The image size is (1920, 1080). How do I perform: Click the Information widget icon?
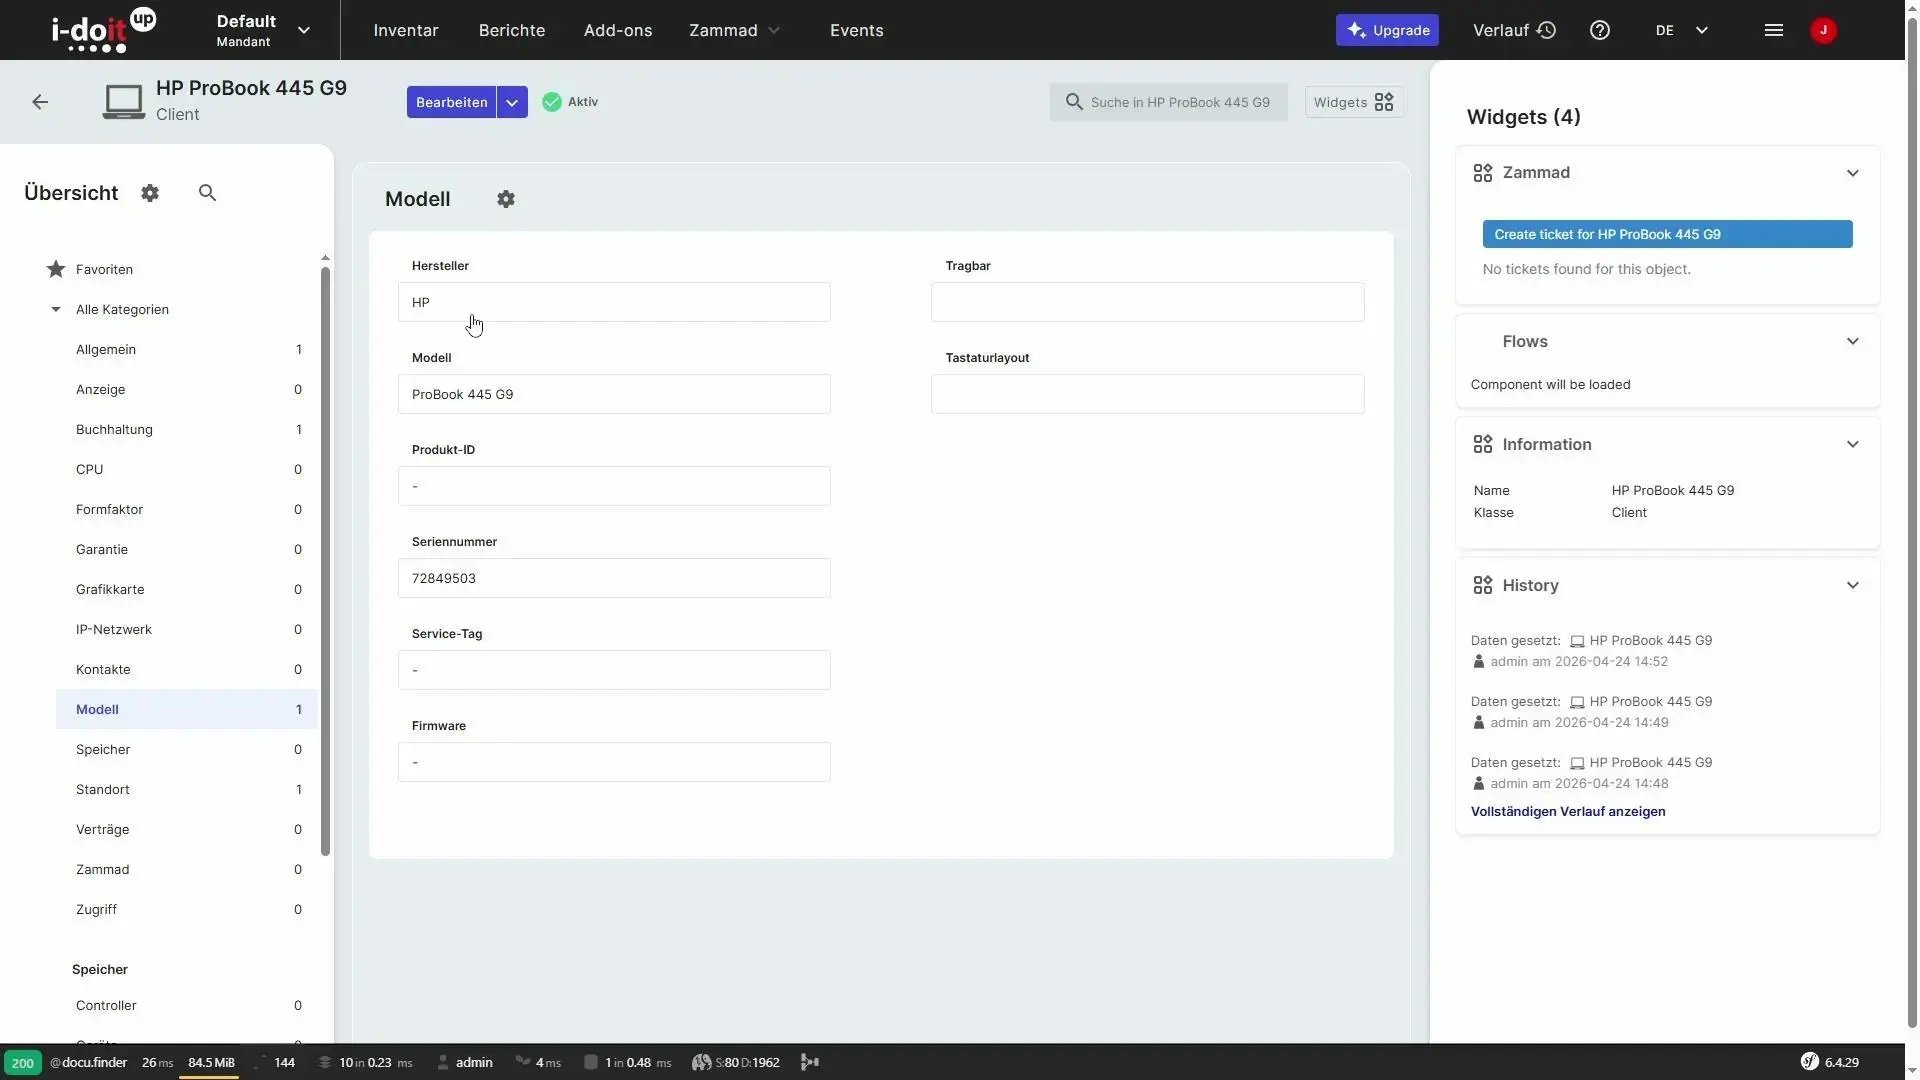coord(1483,444)
